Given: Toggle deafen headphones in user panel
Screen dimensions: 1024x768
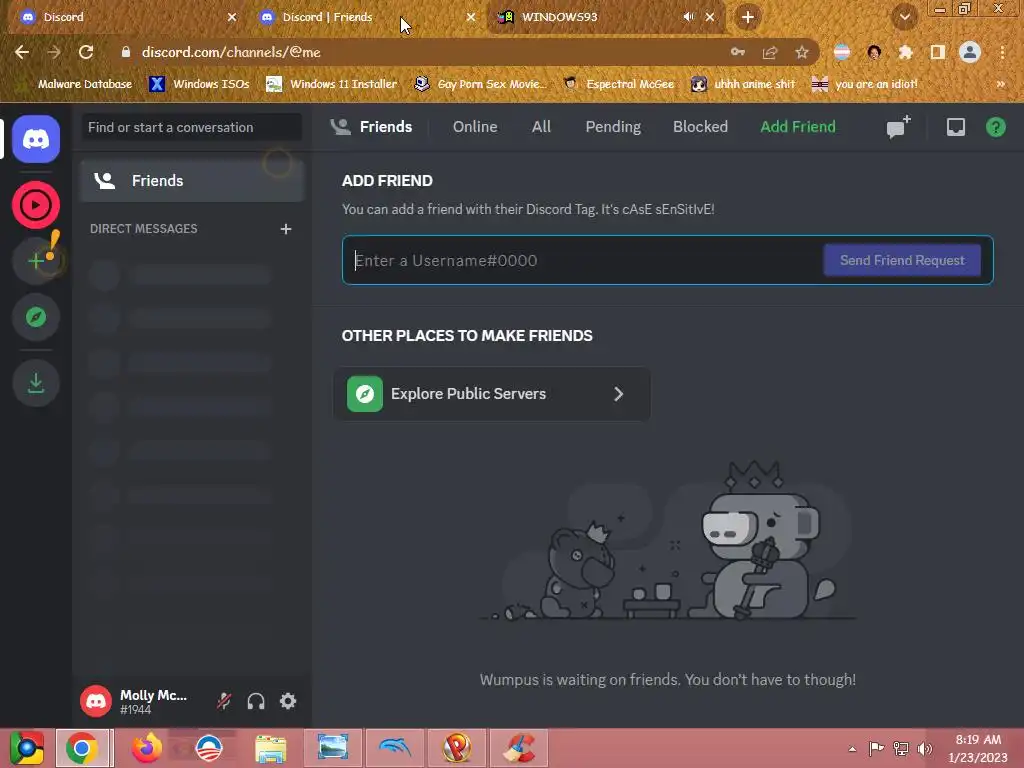Looking at the screenshot, I should click(x=256, y=701).
